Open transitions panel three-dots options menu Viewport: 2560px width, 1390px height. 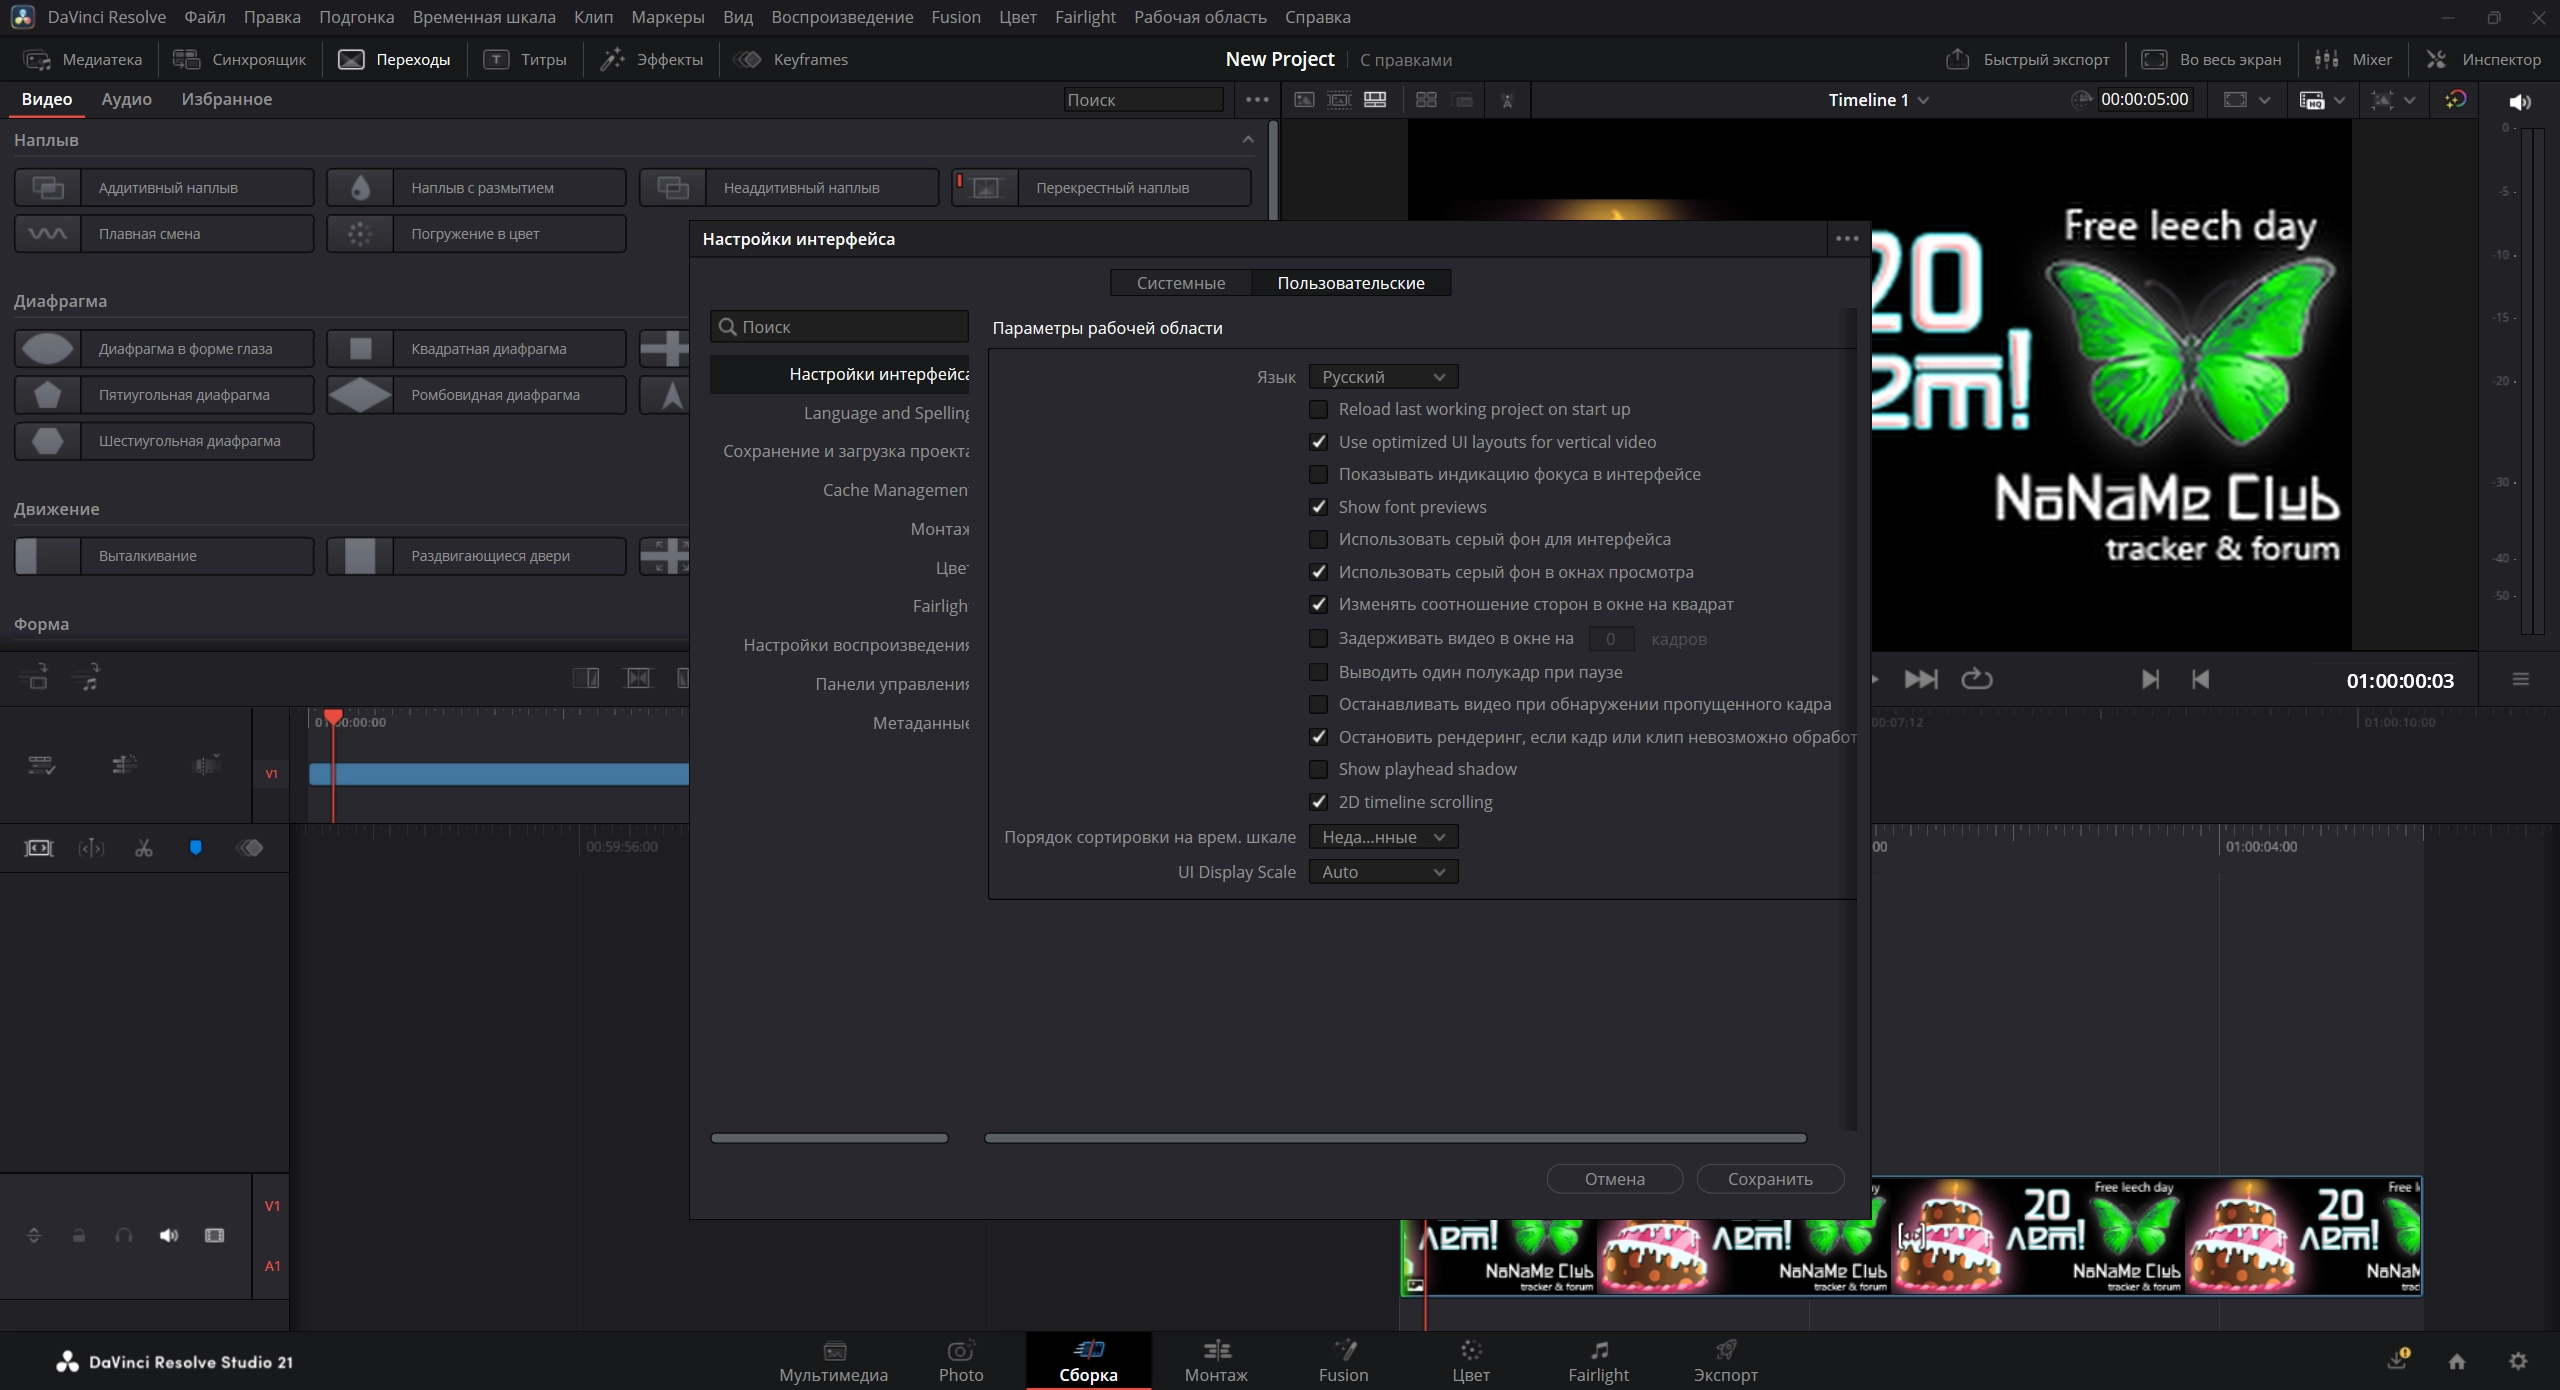tap(1257, 100)
